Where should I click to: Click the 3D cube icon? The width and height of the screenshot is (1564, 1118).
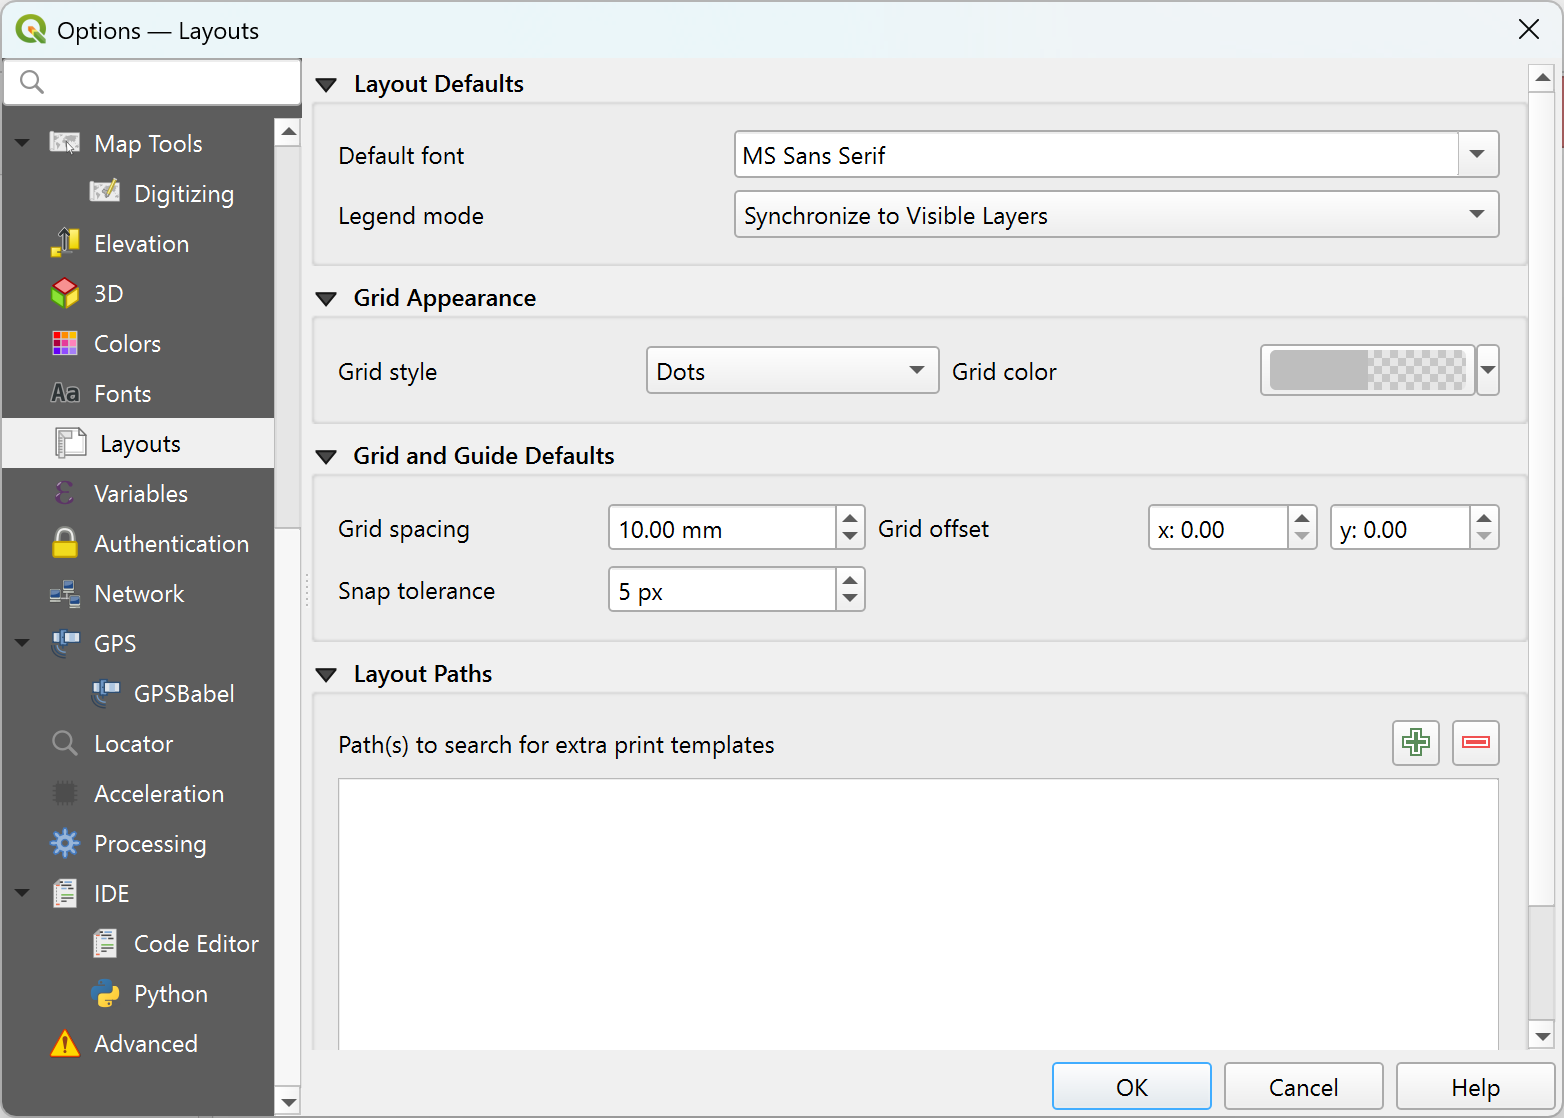coord(65,293)
